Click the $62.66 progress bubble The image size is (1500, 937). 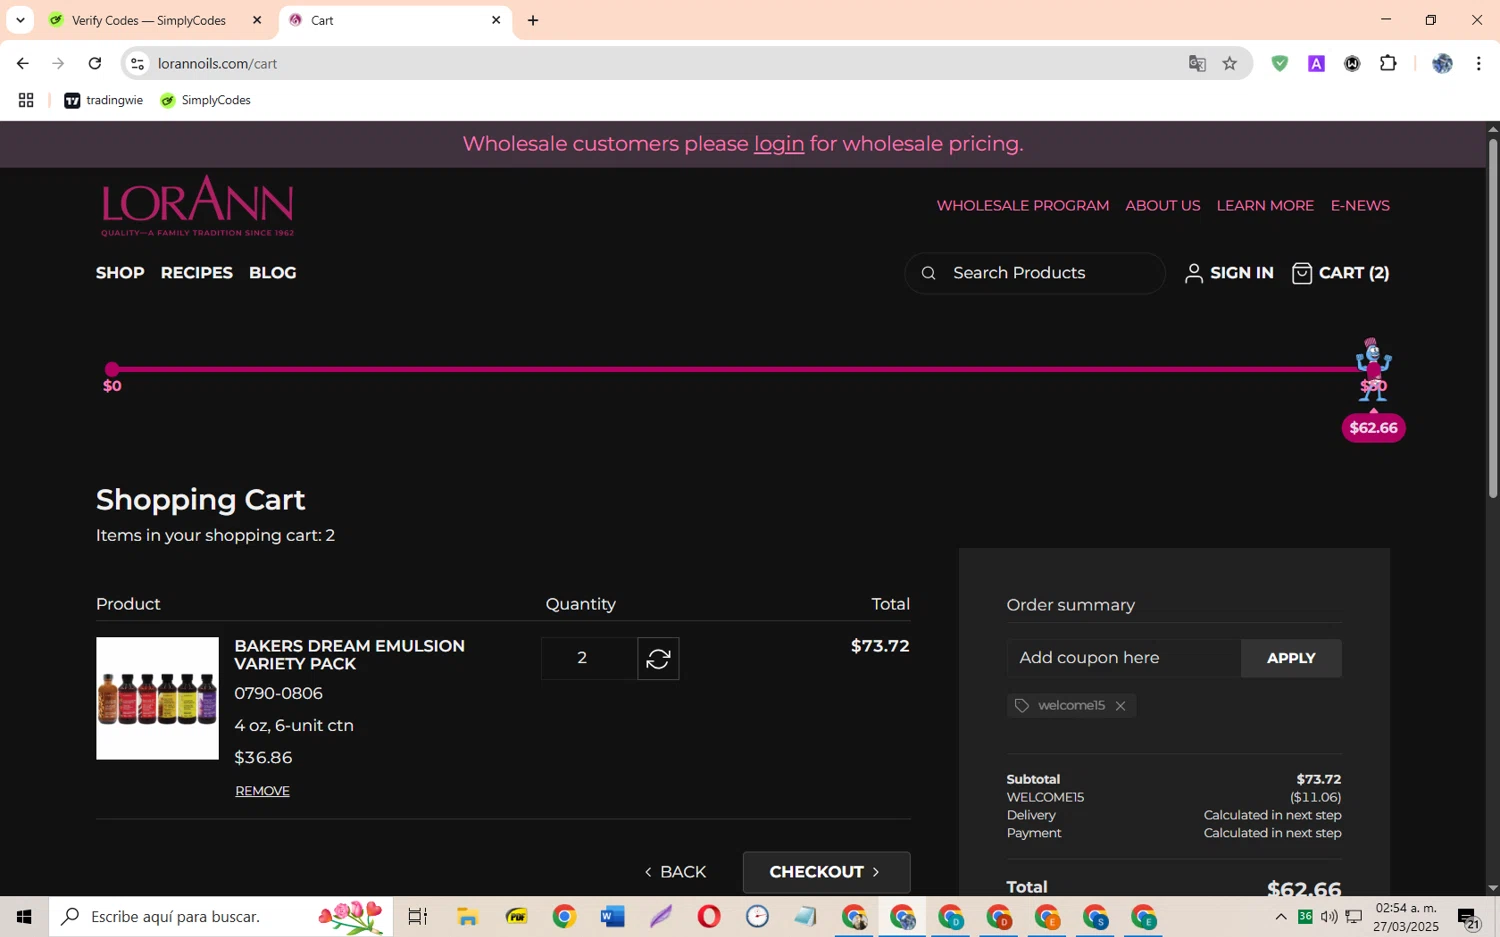click(1373, 428)
